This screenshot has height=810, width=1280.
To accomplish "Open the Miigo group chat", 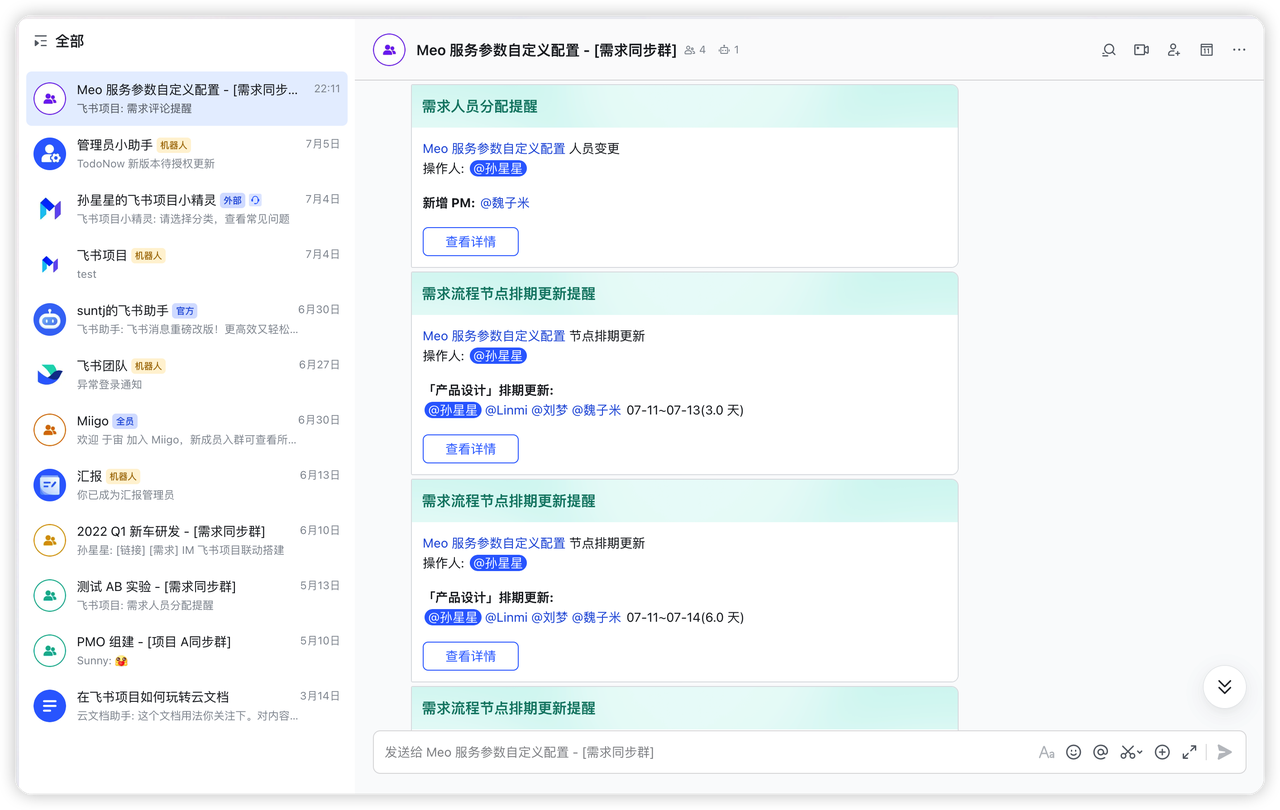I will click(x=187, y=430).
